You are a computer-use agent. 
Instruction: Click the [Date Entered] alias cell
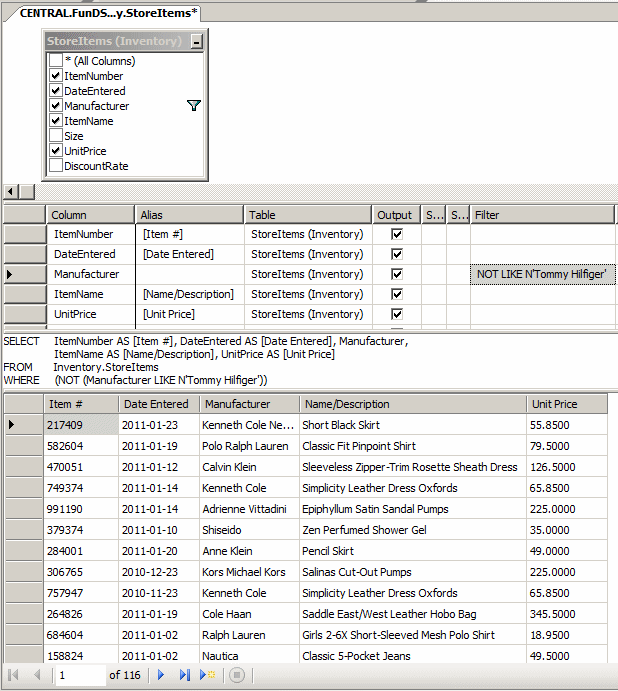pos(190,254)
